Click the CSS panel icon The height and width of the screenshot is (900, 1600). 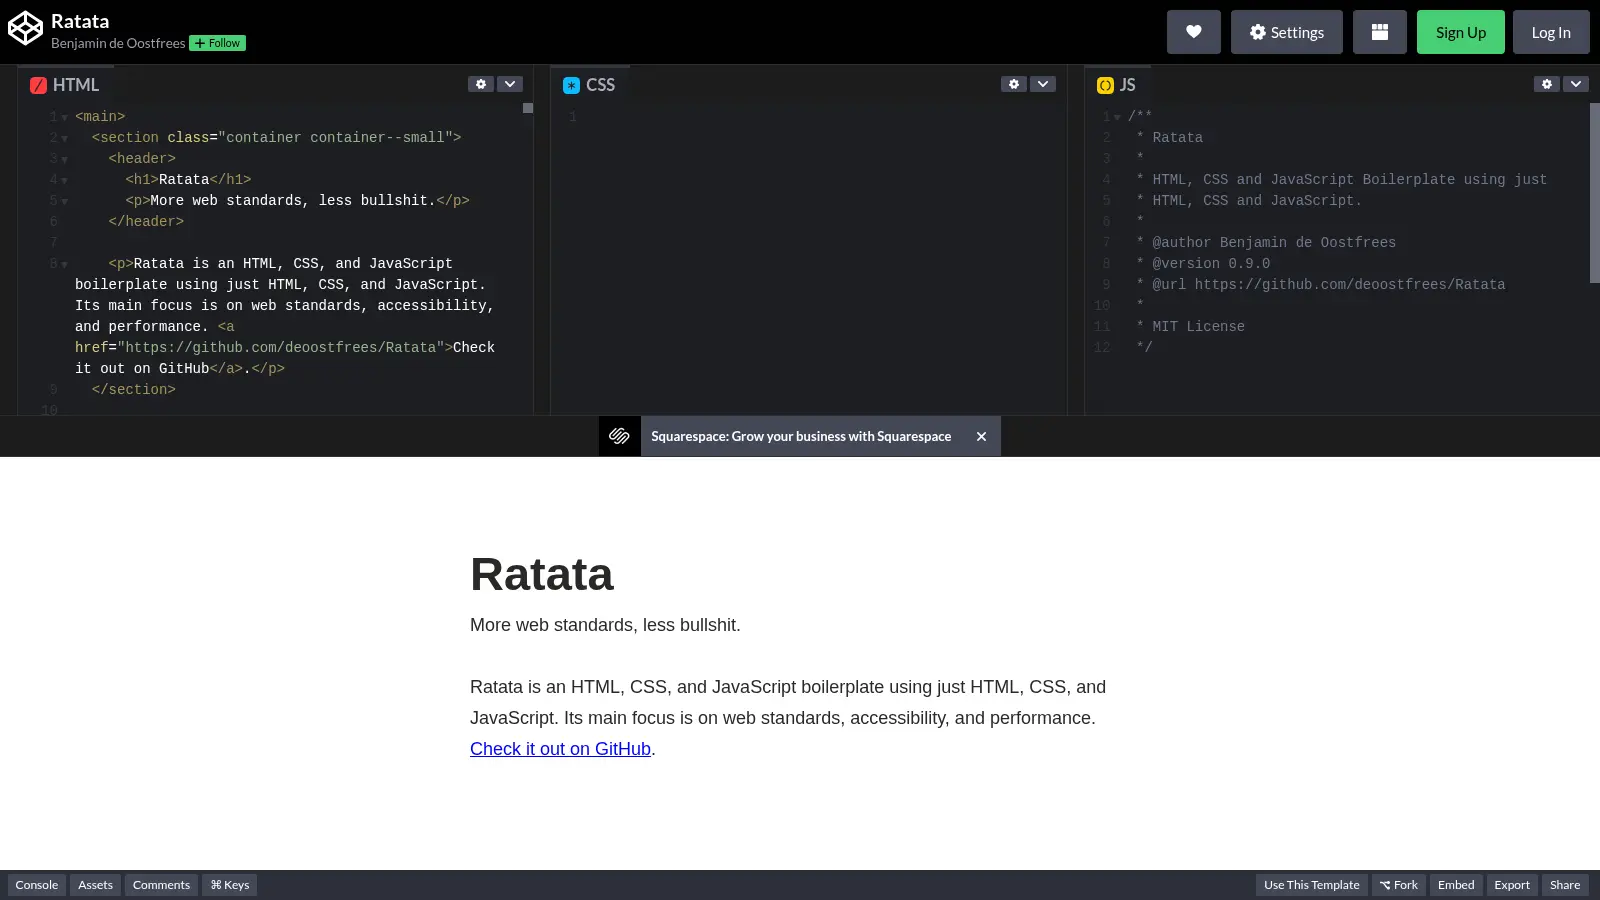pyautogui.click(x=571, y=85)
